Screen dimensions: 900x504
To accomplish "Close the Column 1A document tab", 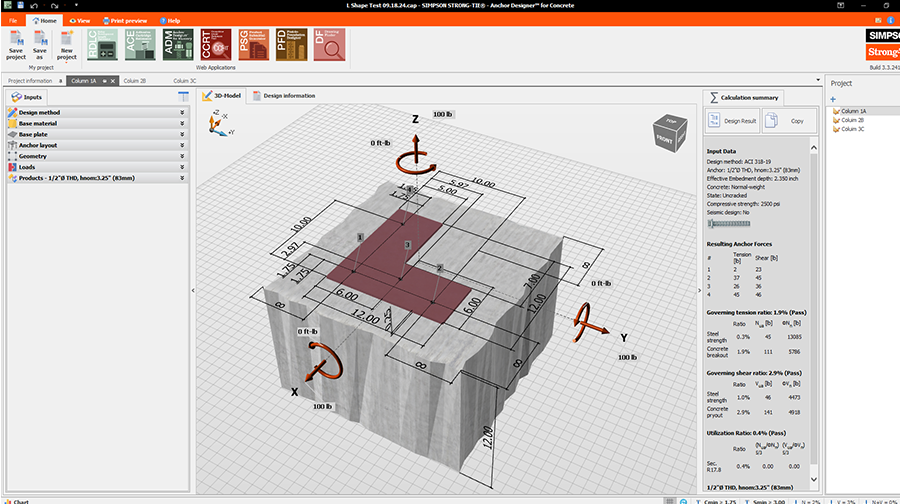I will tap(113, 81).
